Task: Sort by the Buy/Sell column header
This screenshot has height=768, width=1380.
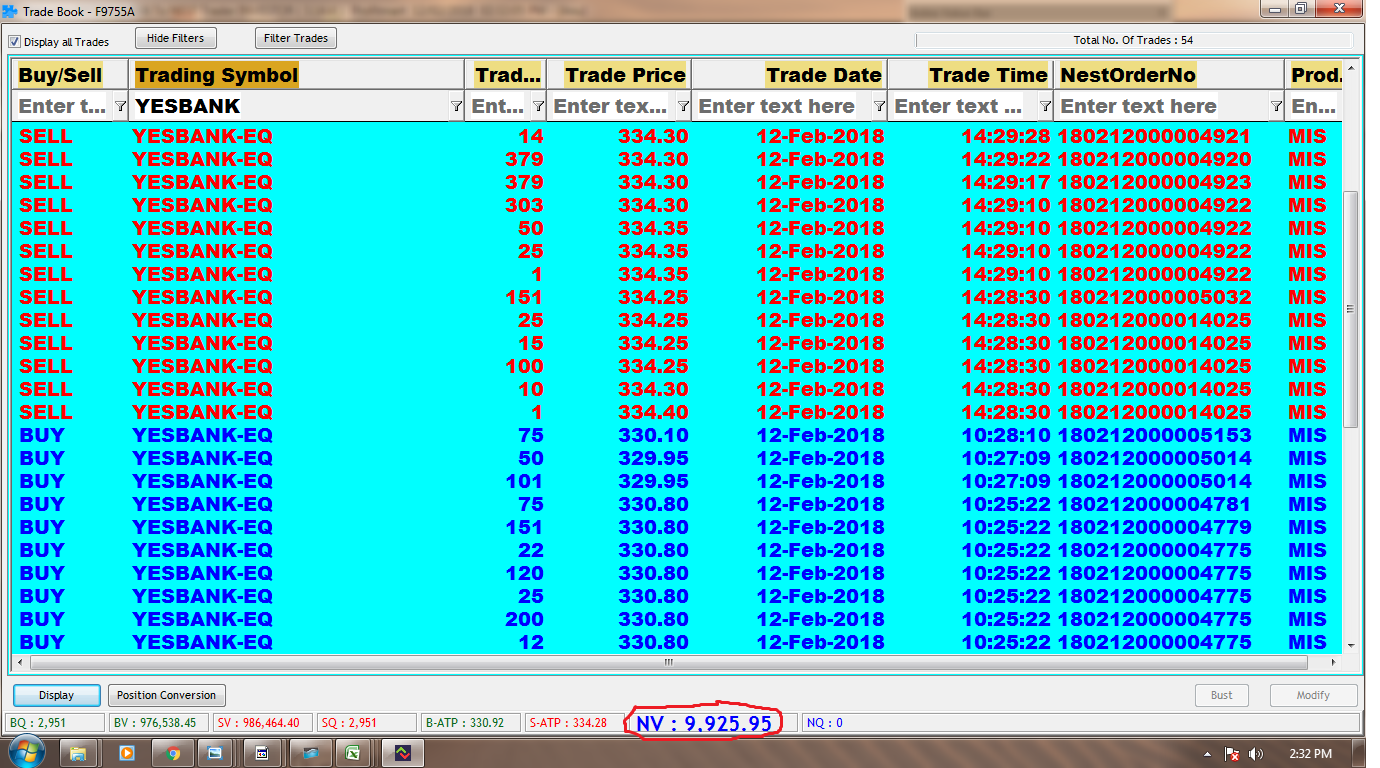Action: point(71,75)
